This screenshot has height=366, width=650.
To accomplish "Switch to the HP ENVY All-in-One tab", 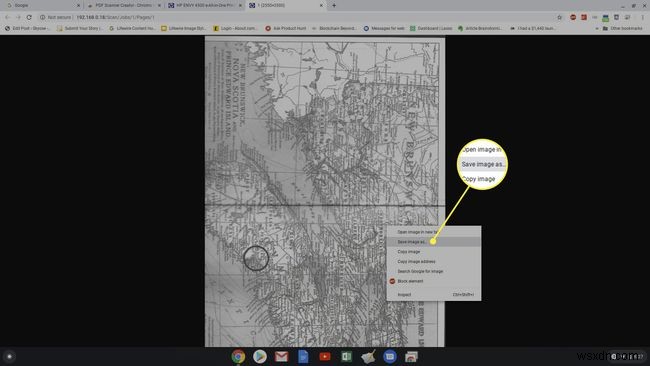I will pos(204,5).
